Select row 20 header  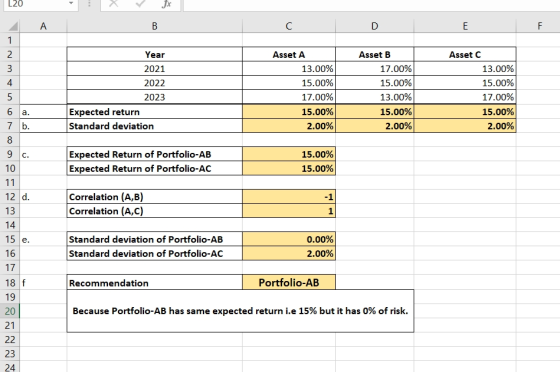(x=10, y=311)
